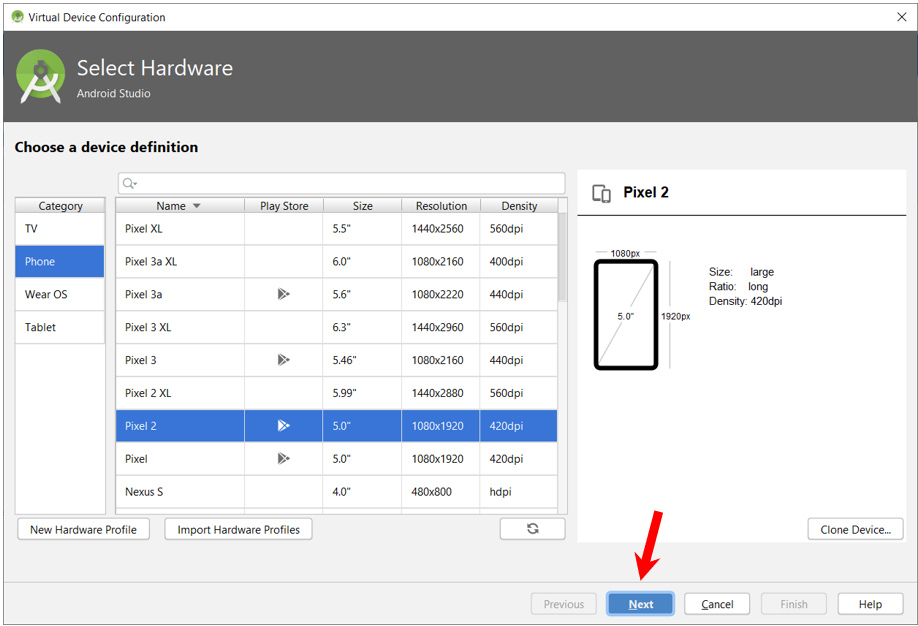
Task: Click the device icon beside Pixel 2 title
Action: [x=601, y=193]
